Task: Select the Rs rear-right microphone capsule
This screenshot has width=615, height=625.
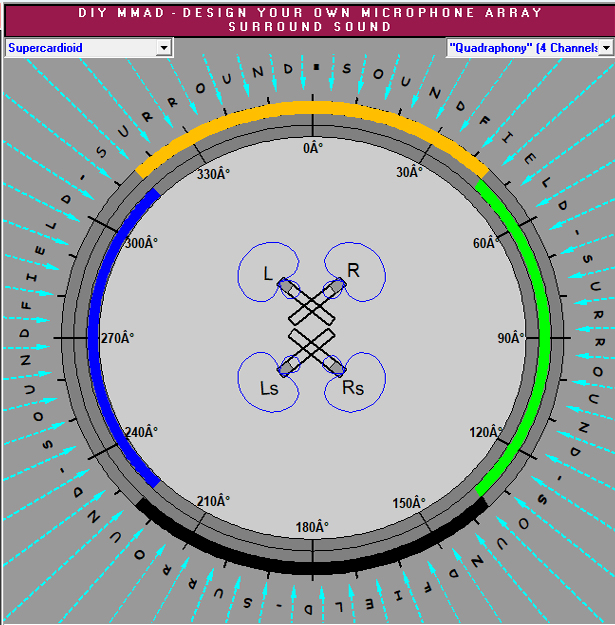Action: pos(337,365)
